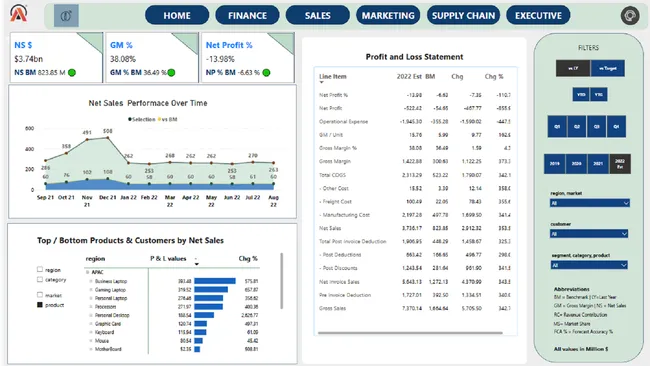650x366 pixels.
Task: Filter by quarter Q4
Action: pos(616,126)
